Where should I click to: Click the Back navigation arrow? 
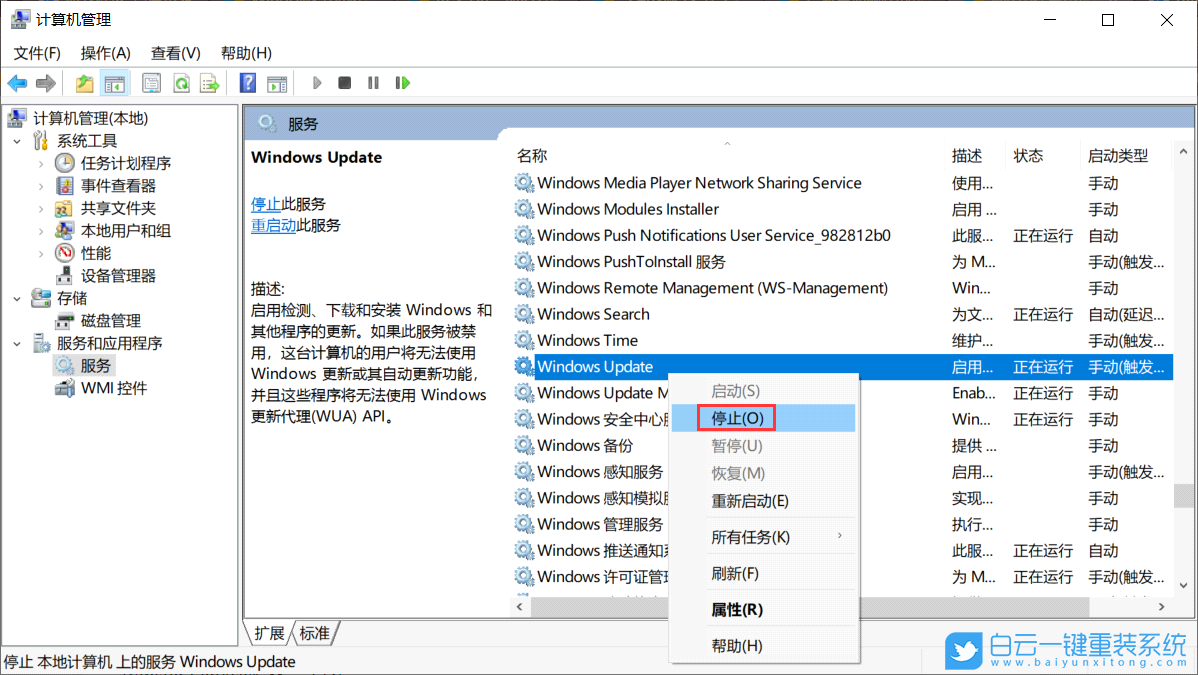[17, 83]
